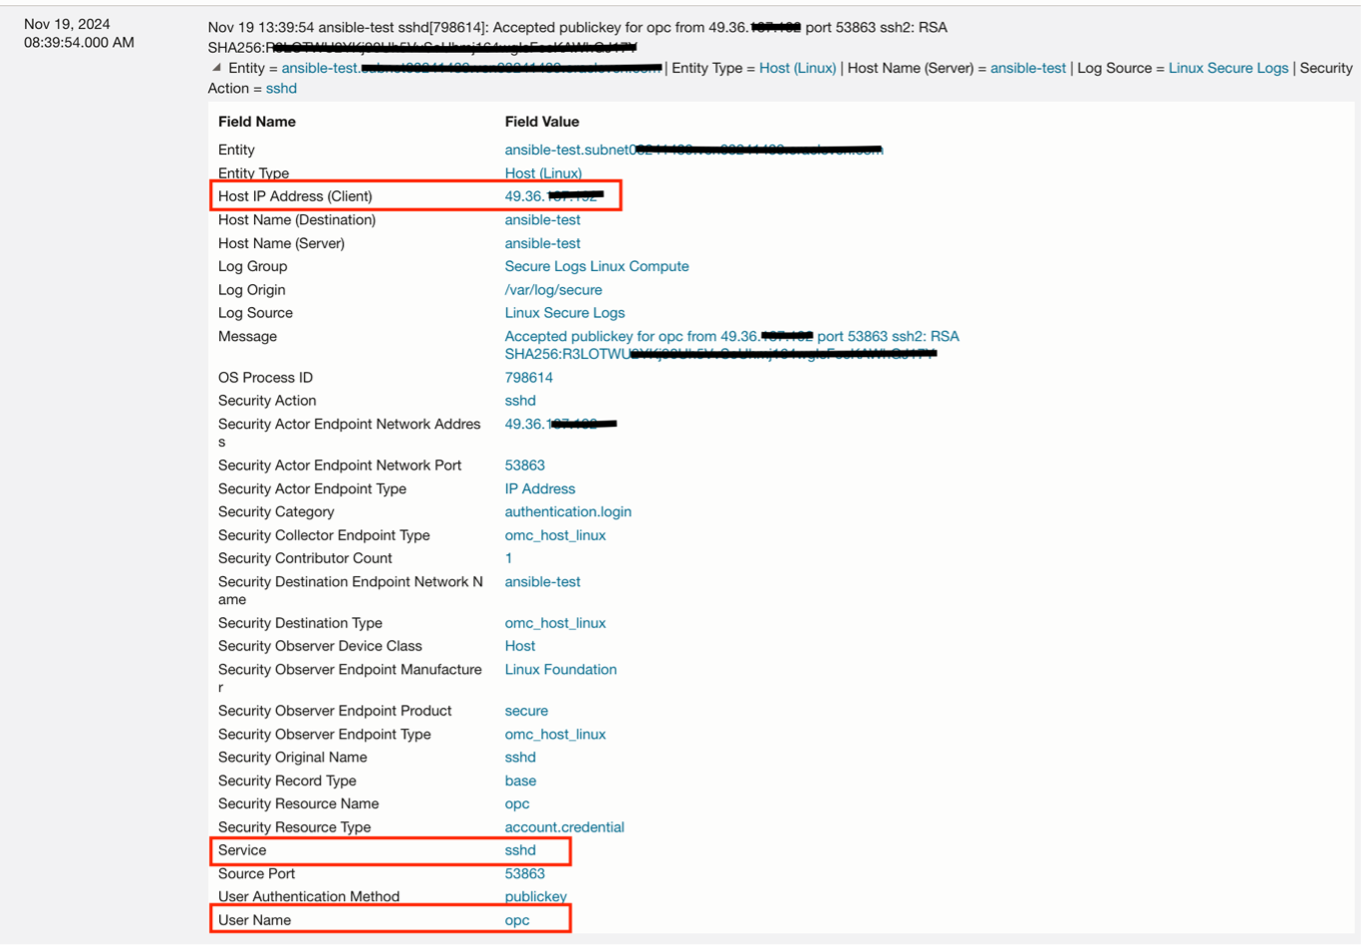
Task: Click the Security Observer Endpoint Product value secure
Action: tap(526, 711)
